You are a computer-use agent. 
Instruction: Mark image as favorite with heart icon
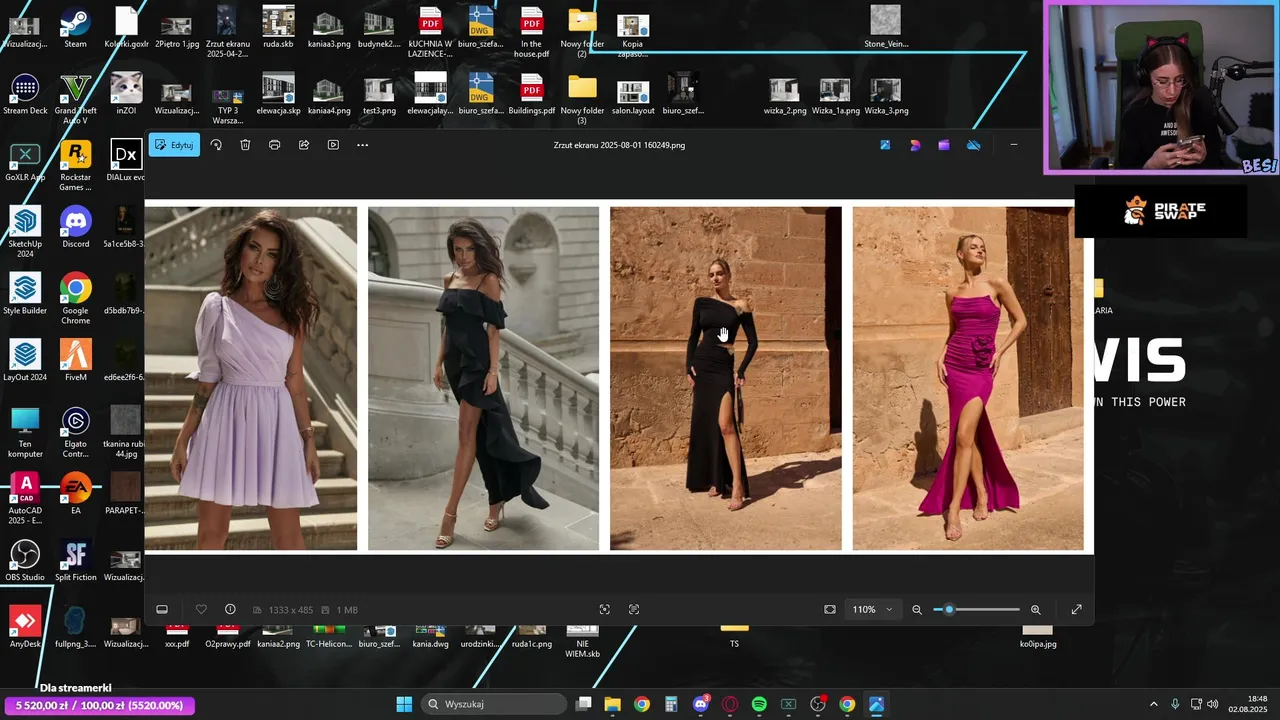click(201, 610)
